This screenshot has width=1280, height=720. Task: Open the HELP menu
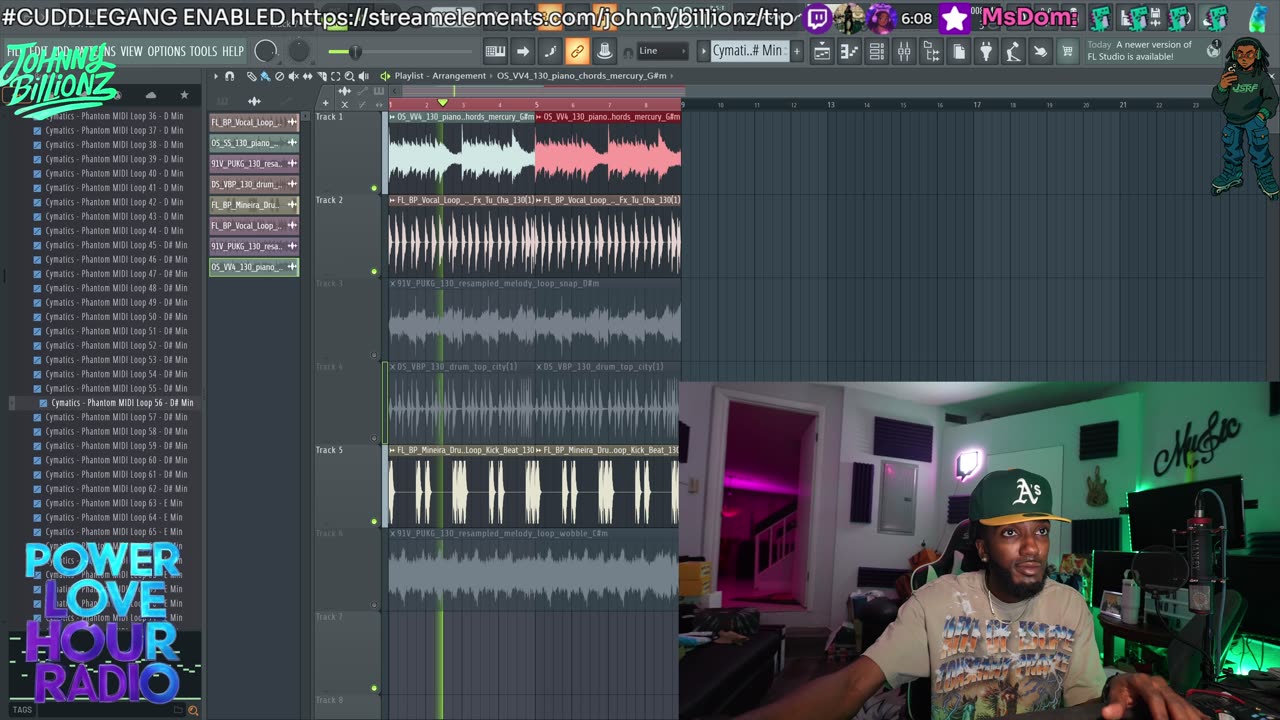pyautogui.click(x=232, y=51)
